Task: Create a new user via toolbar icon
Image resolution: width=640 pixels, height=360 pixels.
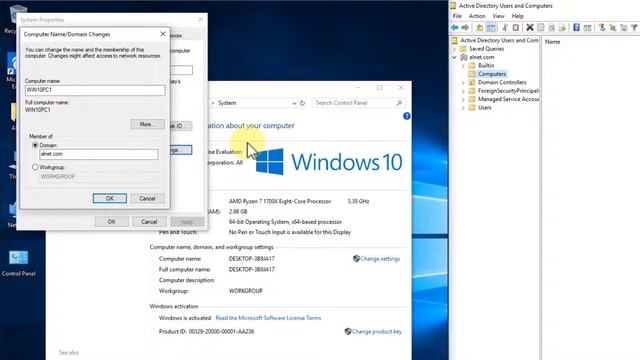Action: 602,27
